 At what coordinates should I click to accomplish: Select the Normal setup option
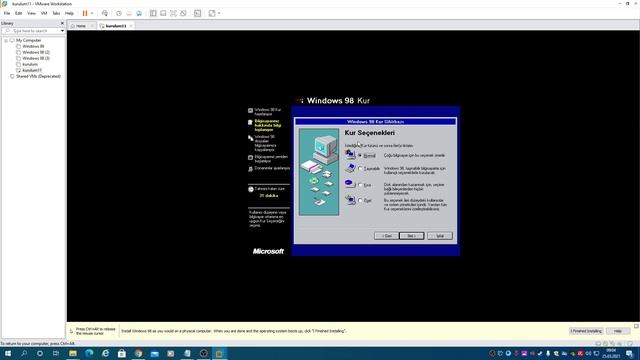[360, 156]
